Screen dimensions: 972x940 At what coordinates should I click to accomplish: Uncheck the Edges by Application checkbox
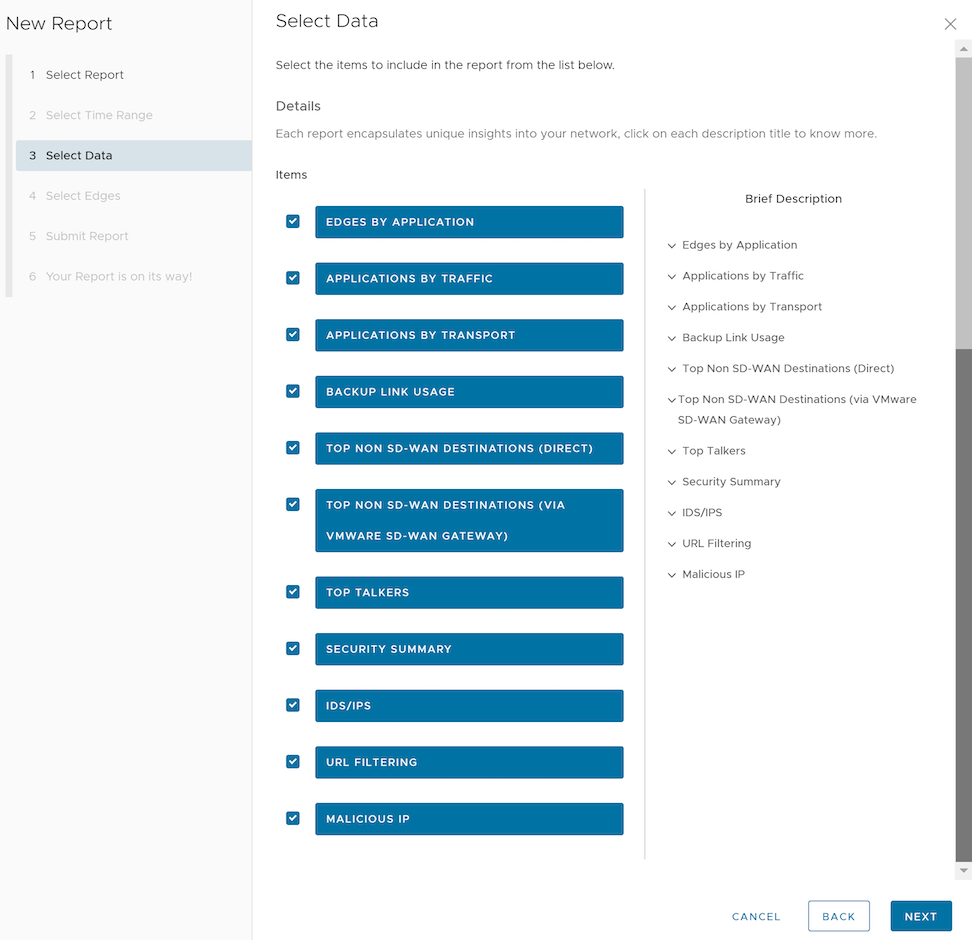293,221
